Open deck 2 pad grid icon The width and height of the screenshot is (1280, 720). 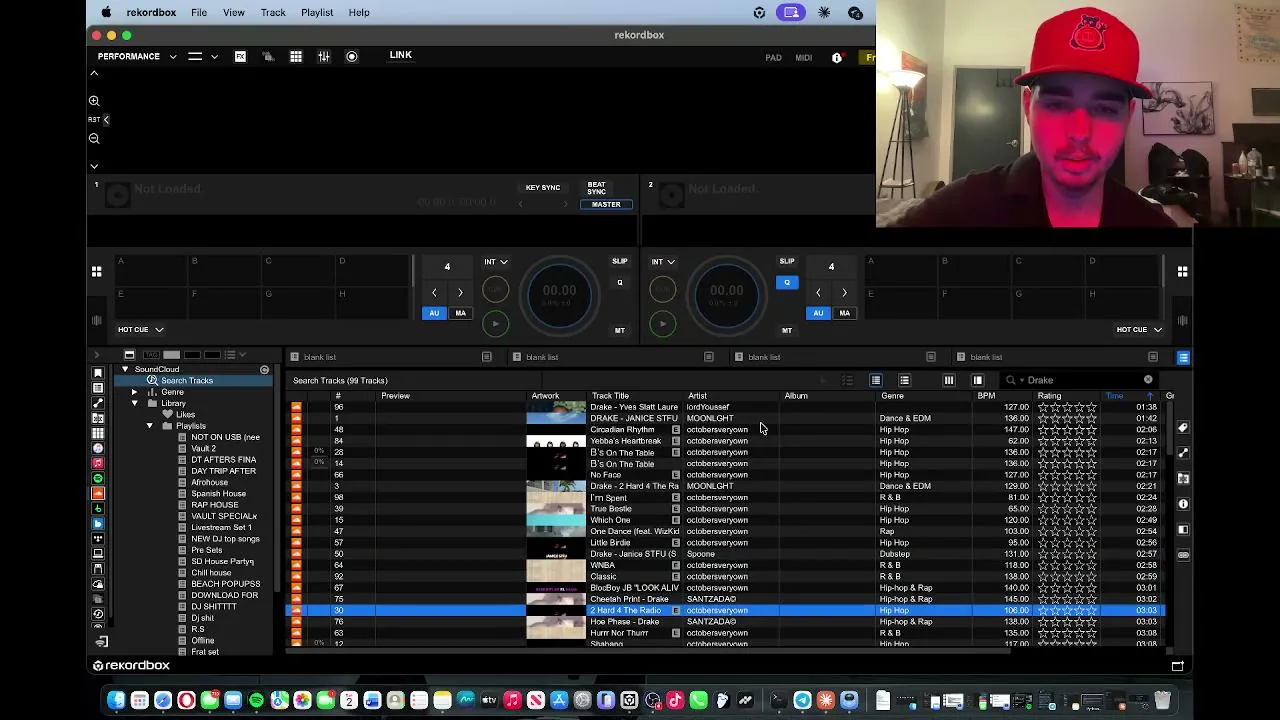pos(1182,271)
